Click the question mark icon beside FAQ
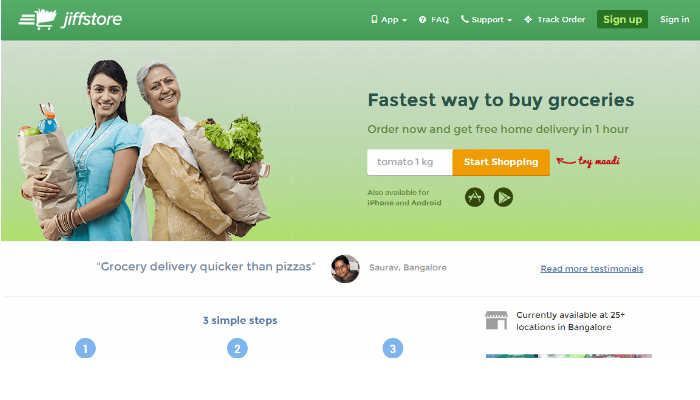The width and height of the screenshot is (700, 400). [422, 20]
